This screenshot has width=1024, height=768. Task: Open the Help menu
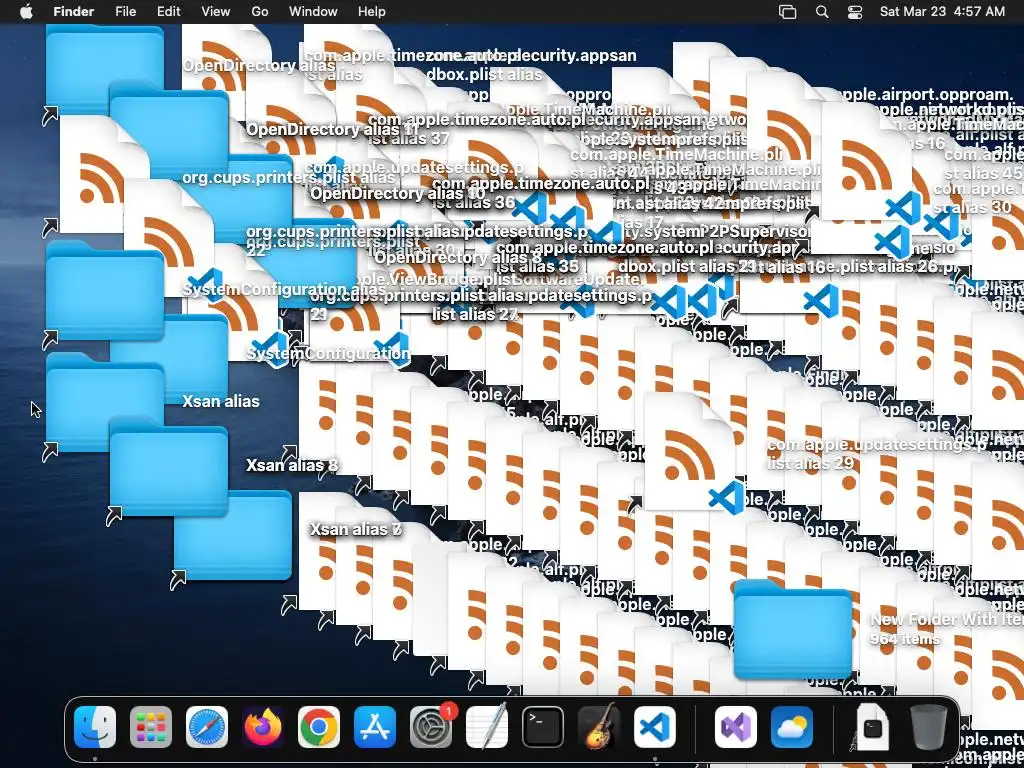372,12
